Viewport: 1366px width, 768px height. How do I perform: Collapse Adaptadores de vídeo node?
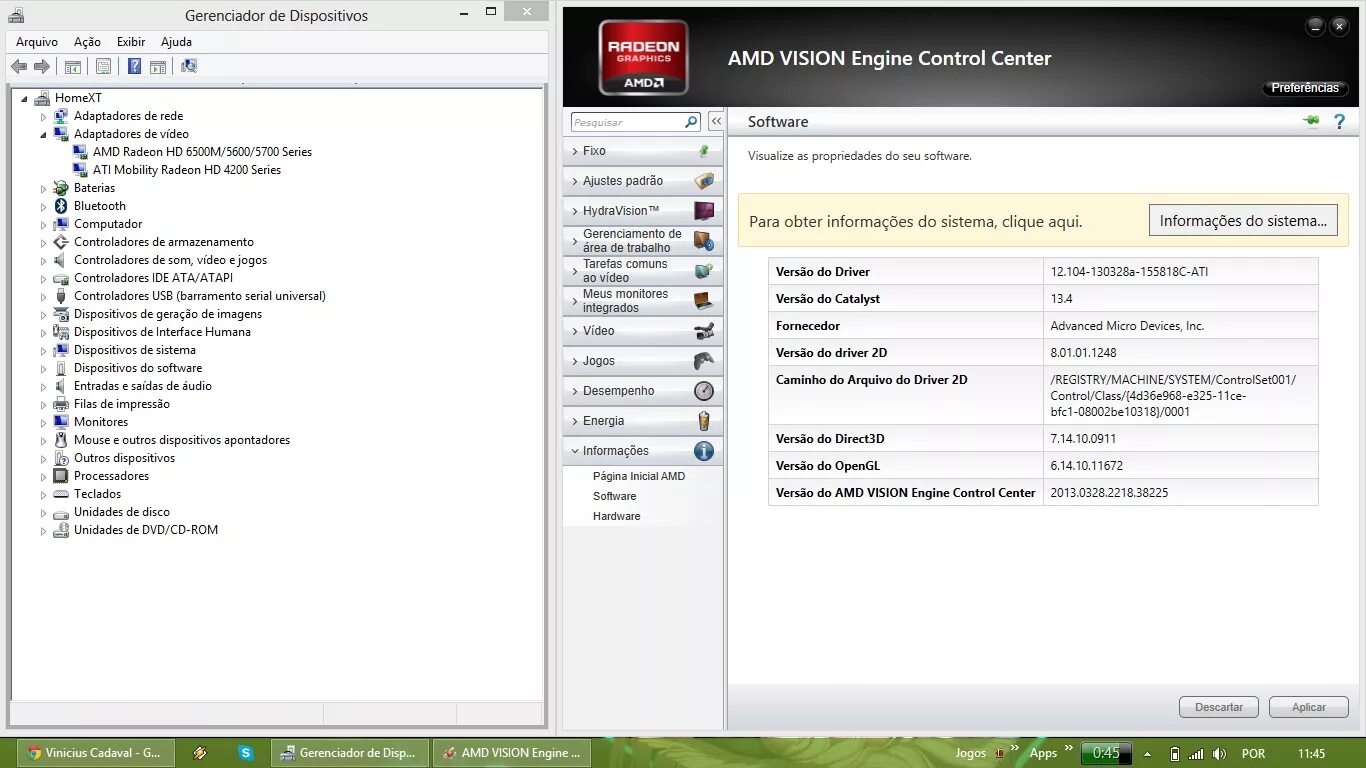tap(43, 135)
